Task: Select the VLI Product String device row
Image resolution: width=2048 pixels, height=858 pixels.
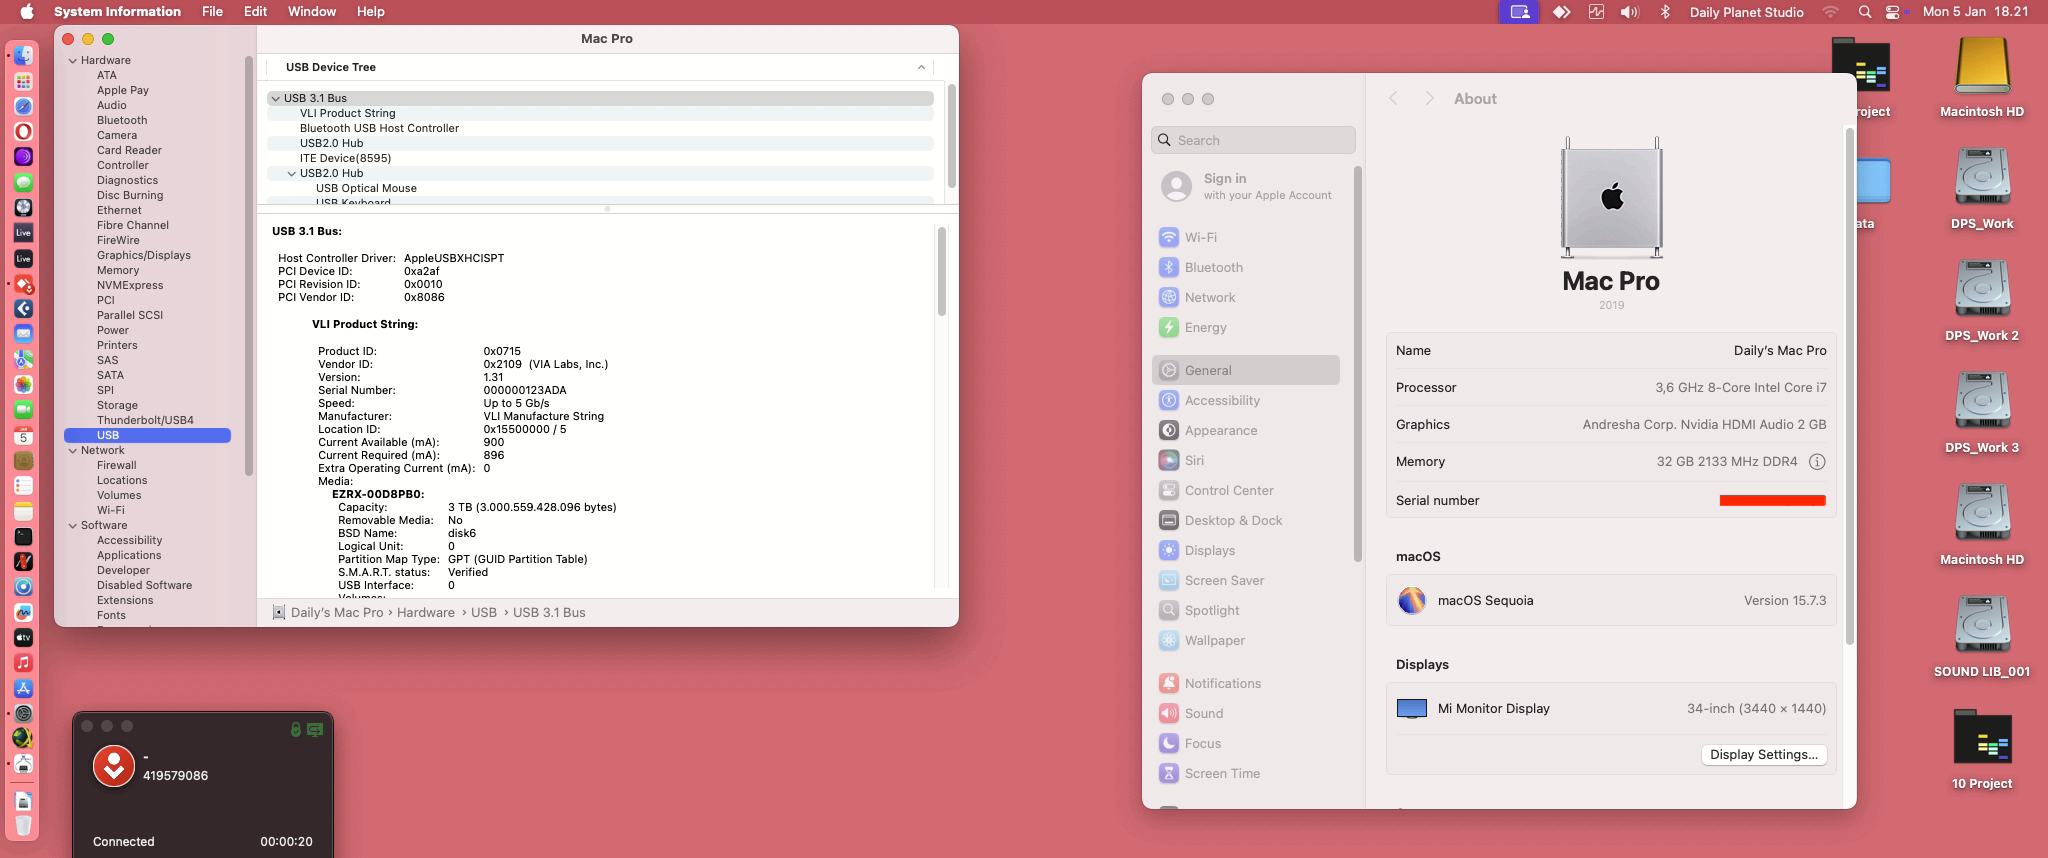Action: tap(600, 113)
